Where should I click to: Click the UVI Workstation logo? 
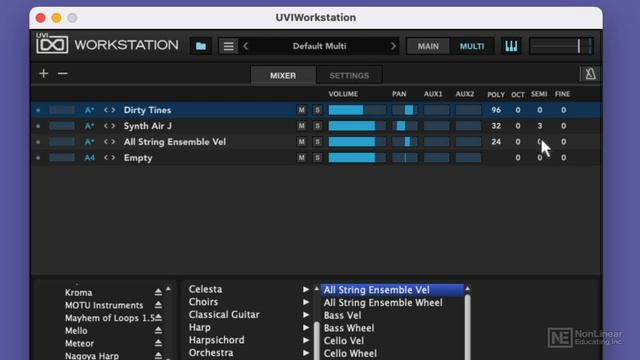[107, 44]
